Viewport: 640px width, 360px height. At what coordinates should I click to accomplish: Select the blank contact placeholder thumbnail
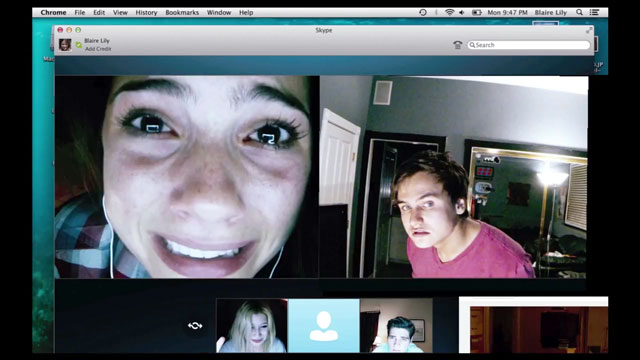[x=324, y=326]
